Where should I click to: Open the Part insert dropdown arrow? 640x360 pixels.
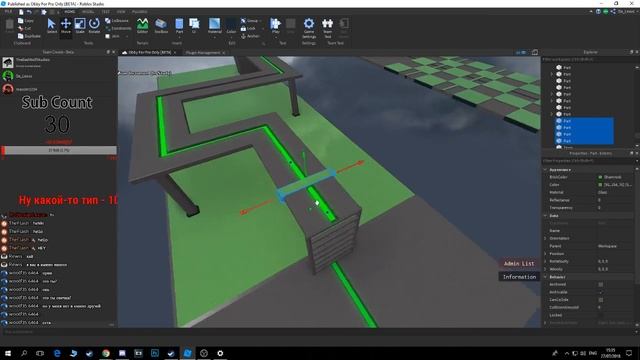[x=179, y=37]
